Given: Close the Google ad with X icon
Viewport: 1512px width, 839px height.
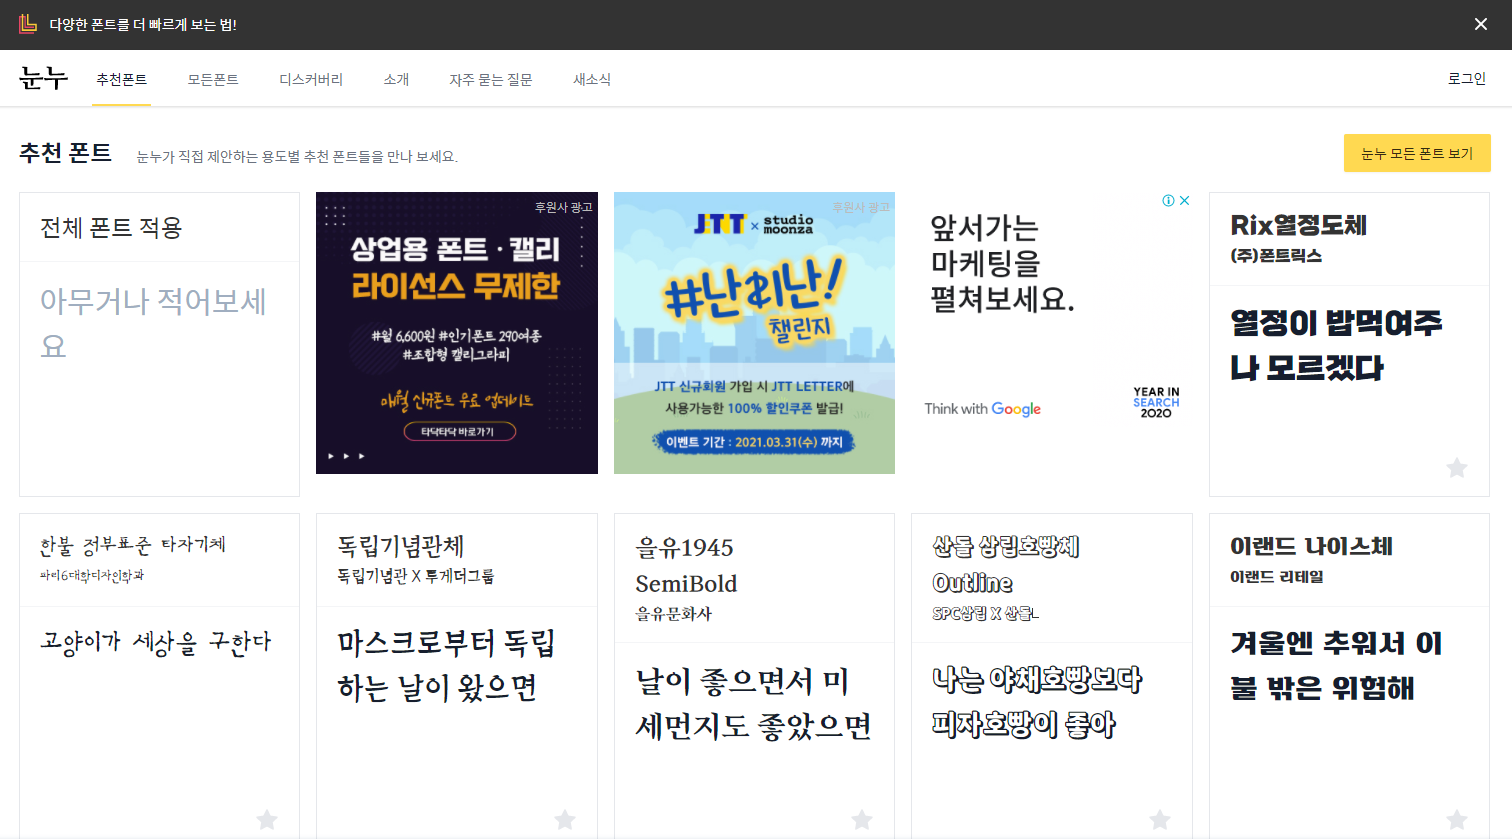Looking at the screenshot, I should pos(1185,200).
